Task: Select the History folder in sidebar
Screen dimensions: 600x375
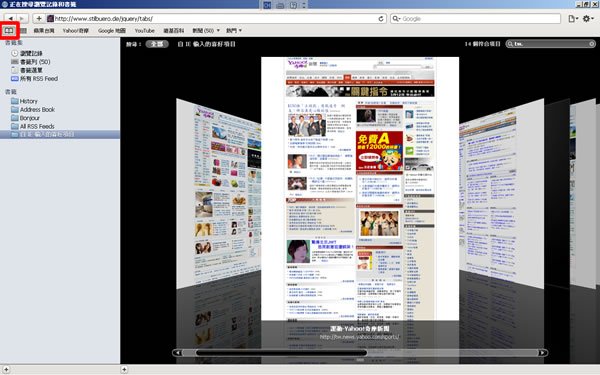Action: 29,101
